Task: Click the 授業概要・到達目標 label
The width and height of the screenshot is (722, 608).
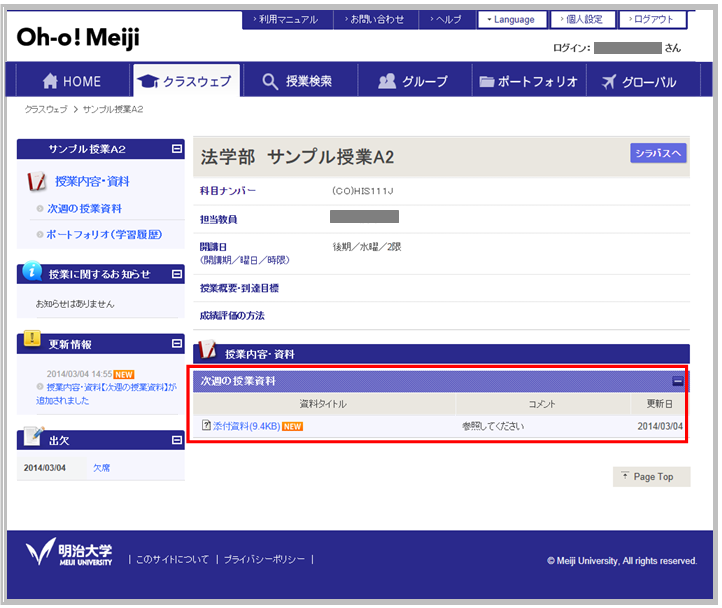Action: [239, 288]
